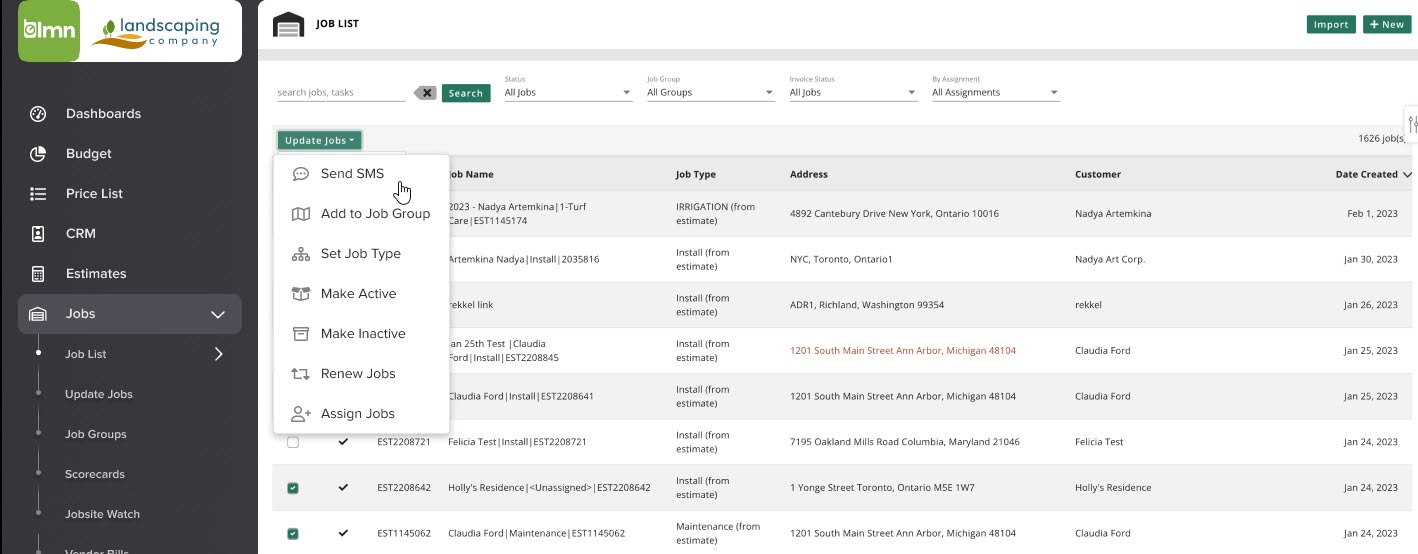Click the Price List icon in sidebar

click(38, 194)
